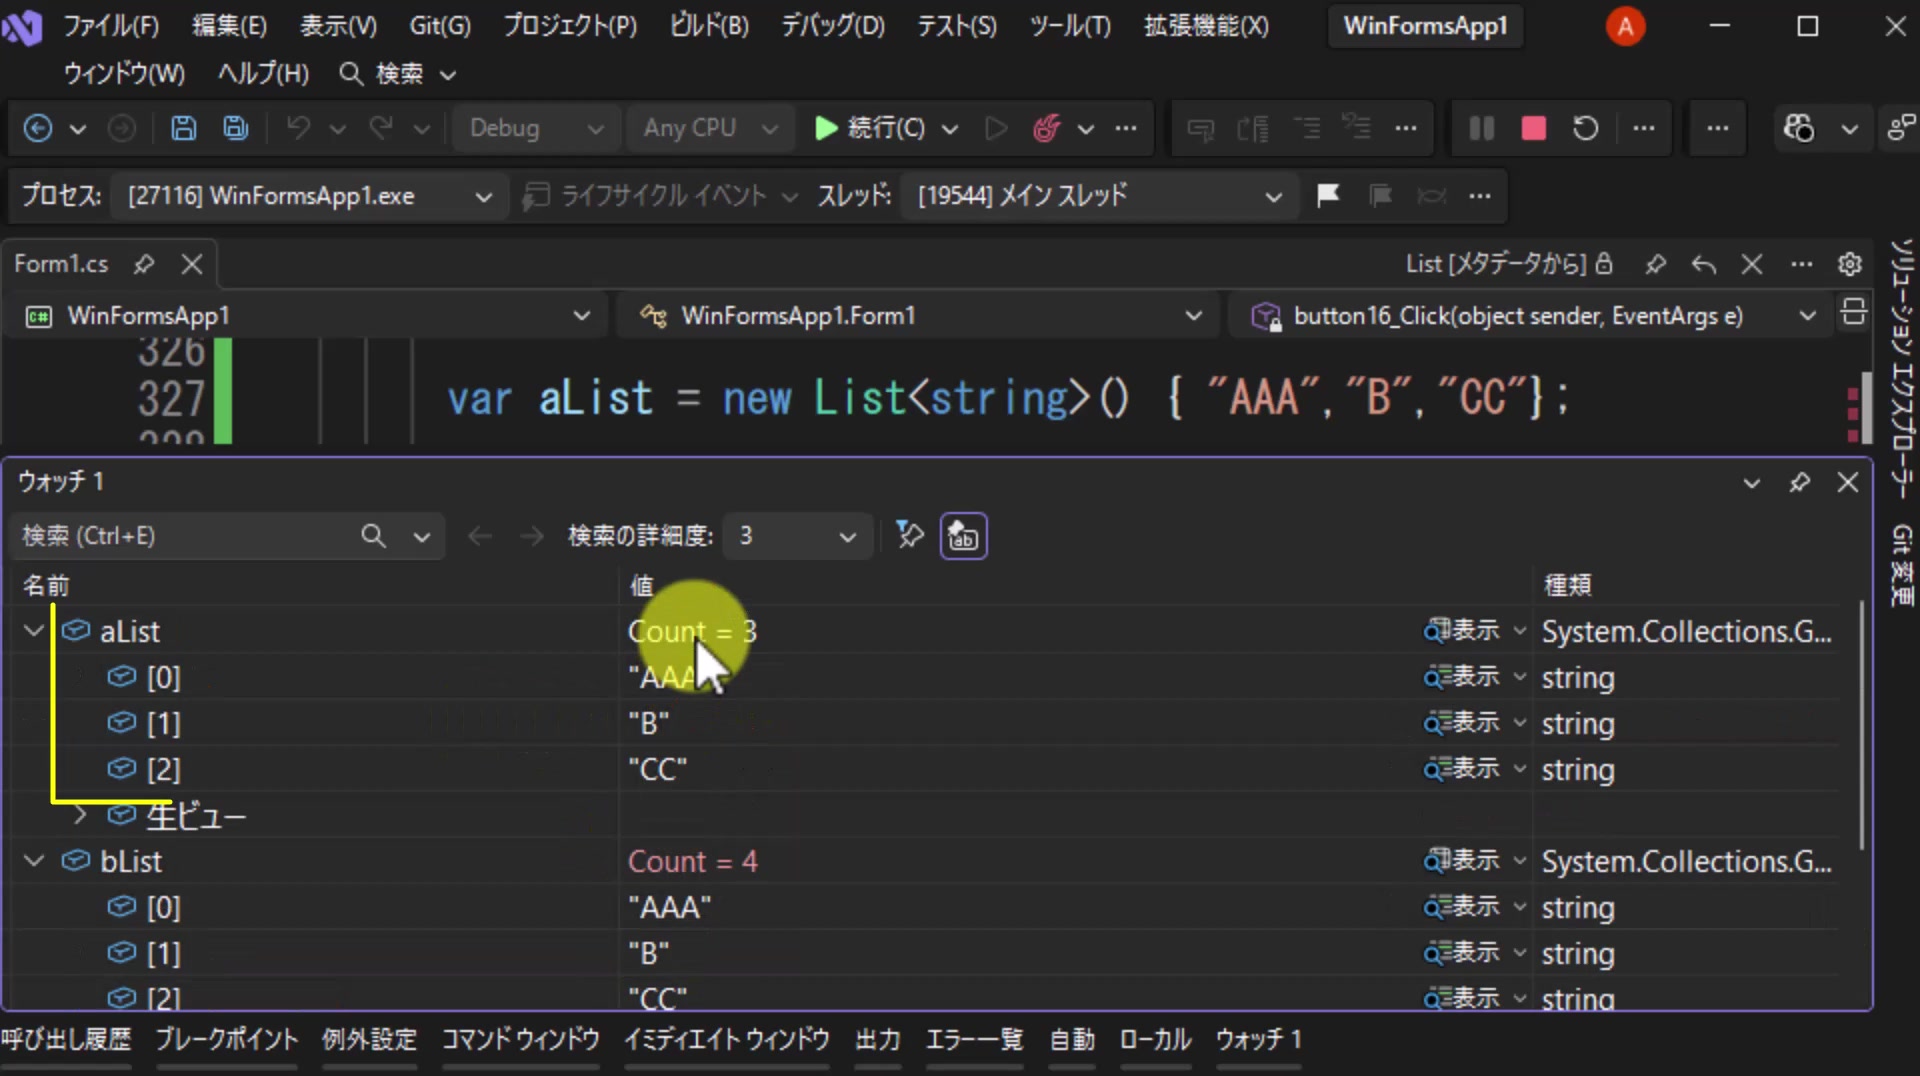Image resolution: width=1920 pixels, height=1076 pixels.
Task: Restart debugging with the circular arrow icon
Action: (x=1585, y=128)
